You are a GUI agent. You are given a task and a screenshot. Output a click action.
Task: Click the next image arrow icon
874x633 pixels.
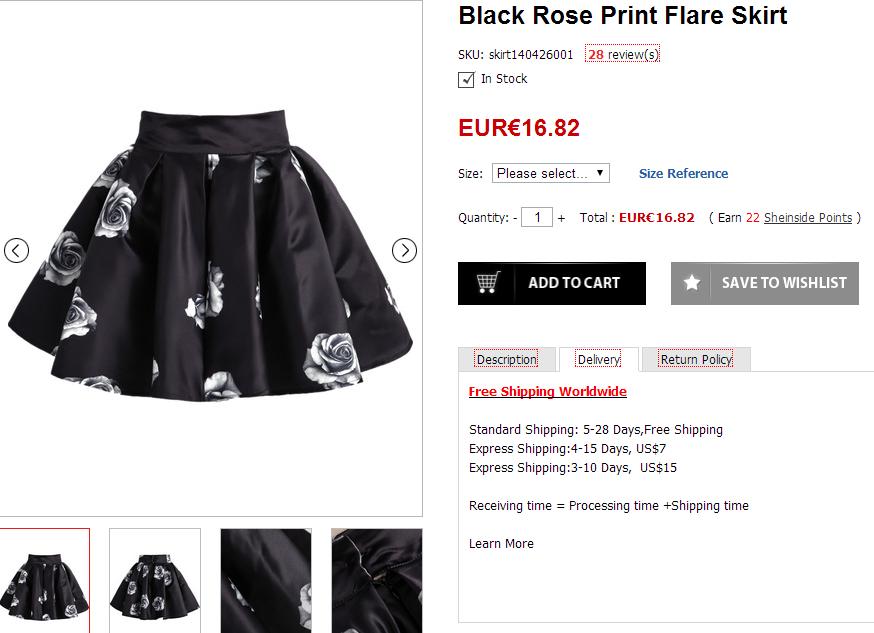(404, 250)
